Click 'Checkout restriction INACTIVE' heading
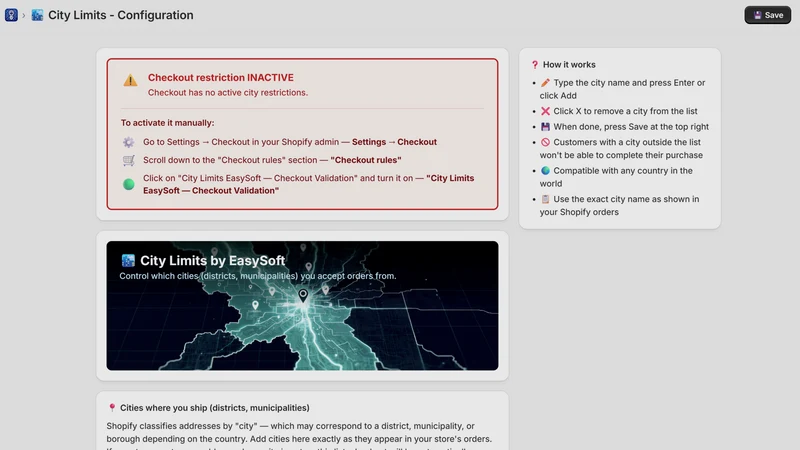This screenshot has height=450, width=800. pos(221,78)
